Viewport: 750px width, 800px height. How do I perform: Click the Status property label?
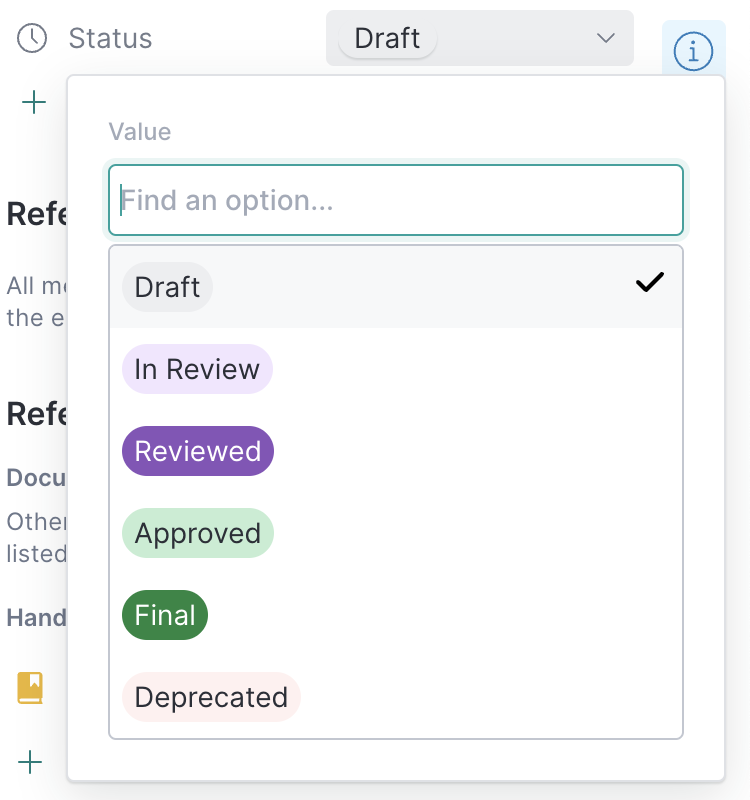click(110, 38)
